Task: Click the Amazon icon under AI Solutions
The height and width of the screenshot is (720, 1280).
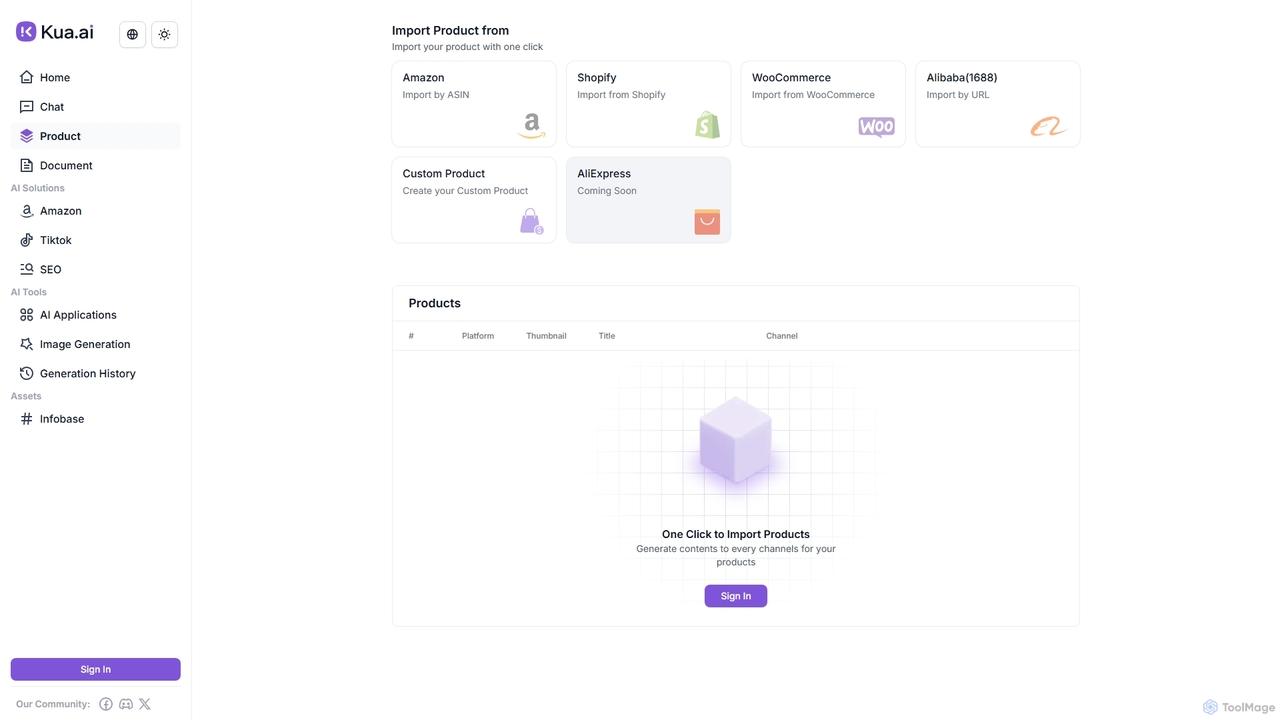Action: [x=27, y=211]
